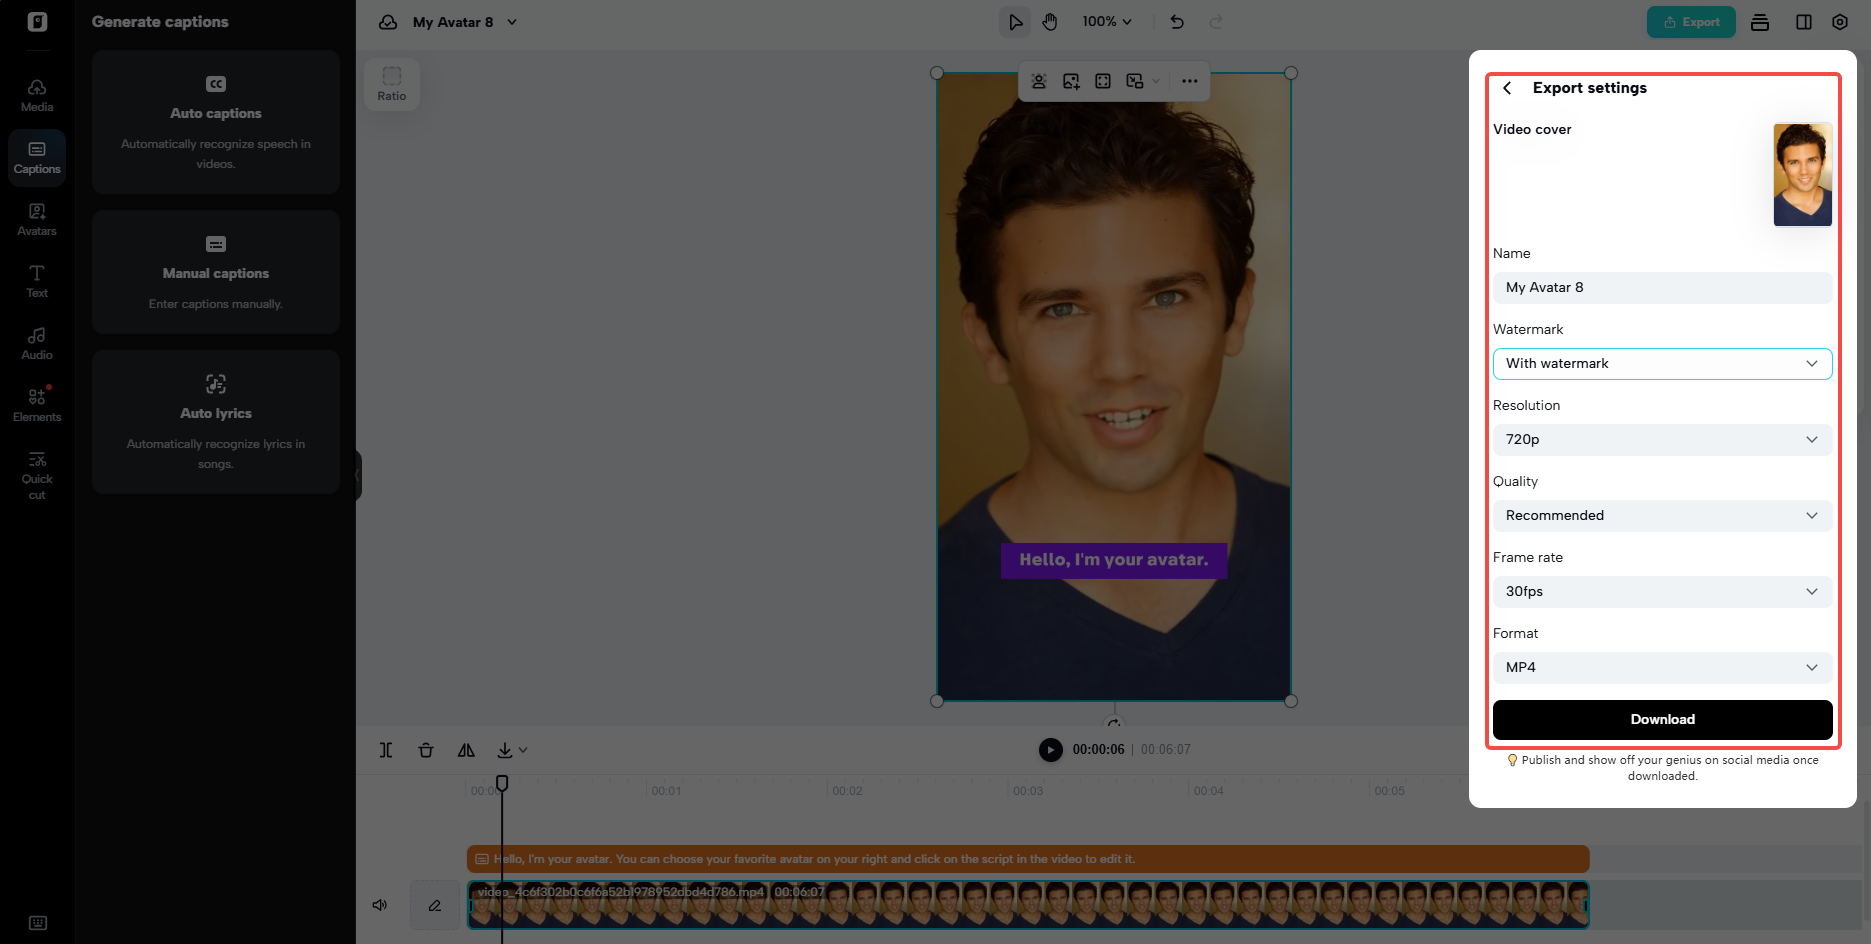
Task: Expand the 100% zoom level dropdown
Action: tap(1107, 21)
